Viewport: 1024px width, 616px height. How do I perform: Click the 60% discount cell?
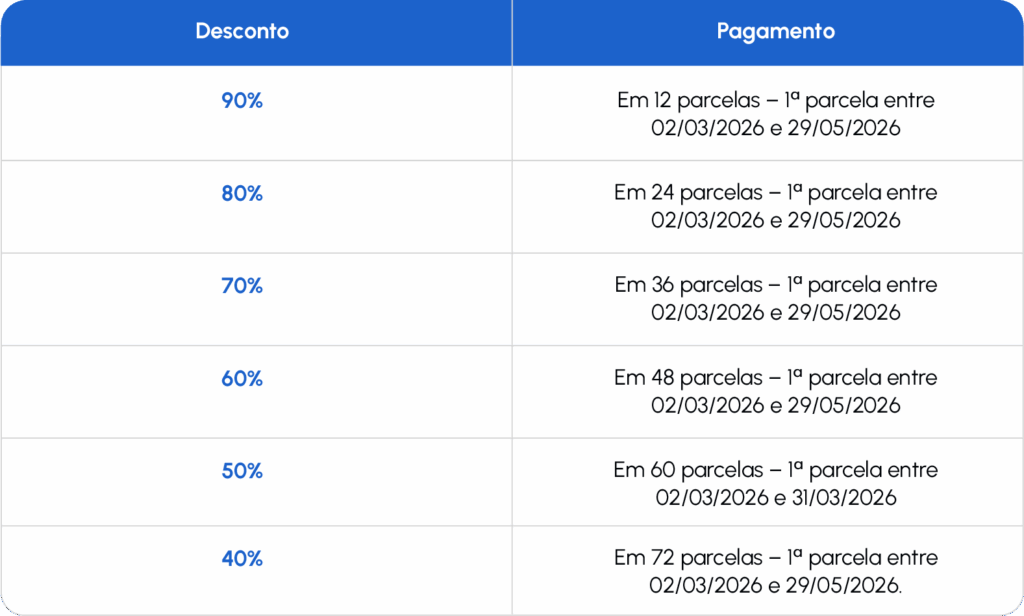(x=242, y=379)
